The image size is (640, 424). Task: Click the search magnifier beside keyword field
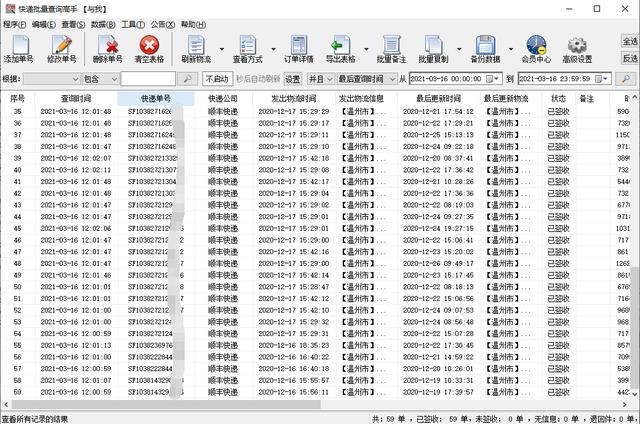click(x=188, y=79)
